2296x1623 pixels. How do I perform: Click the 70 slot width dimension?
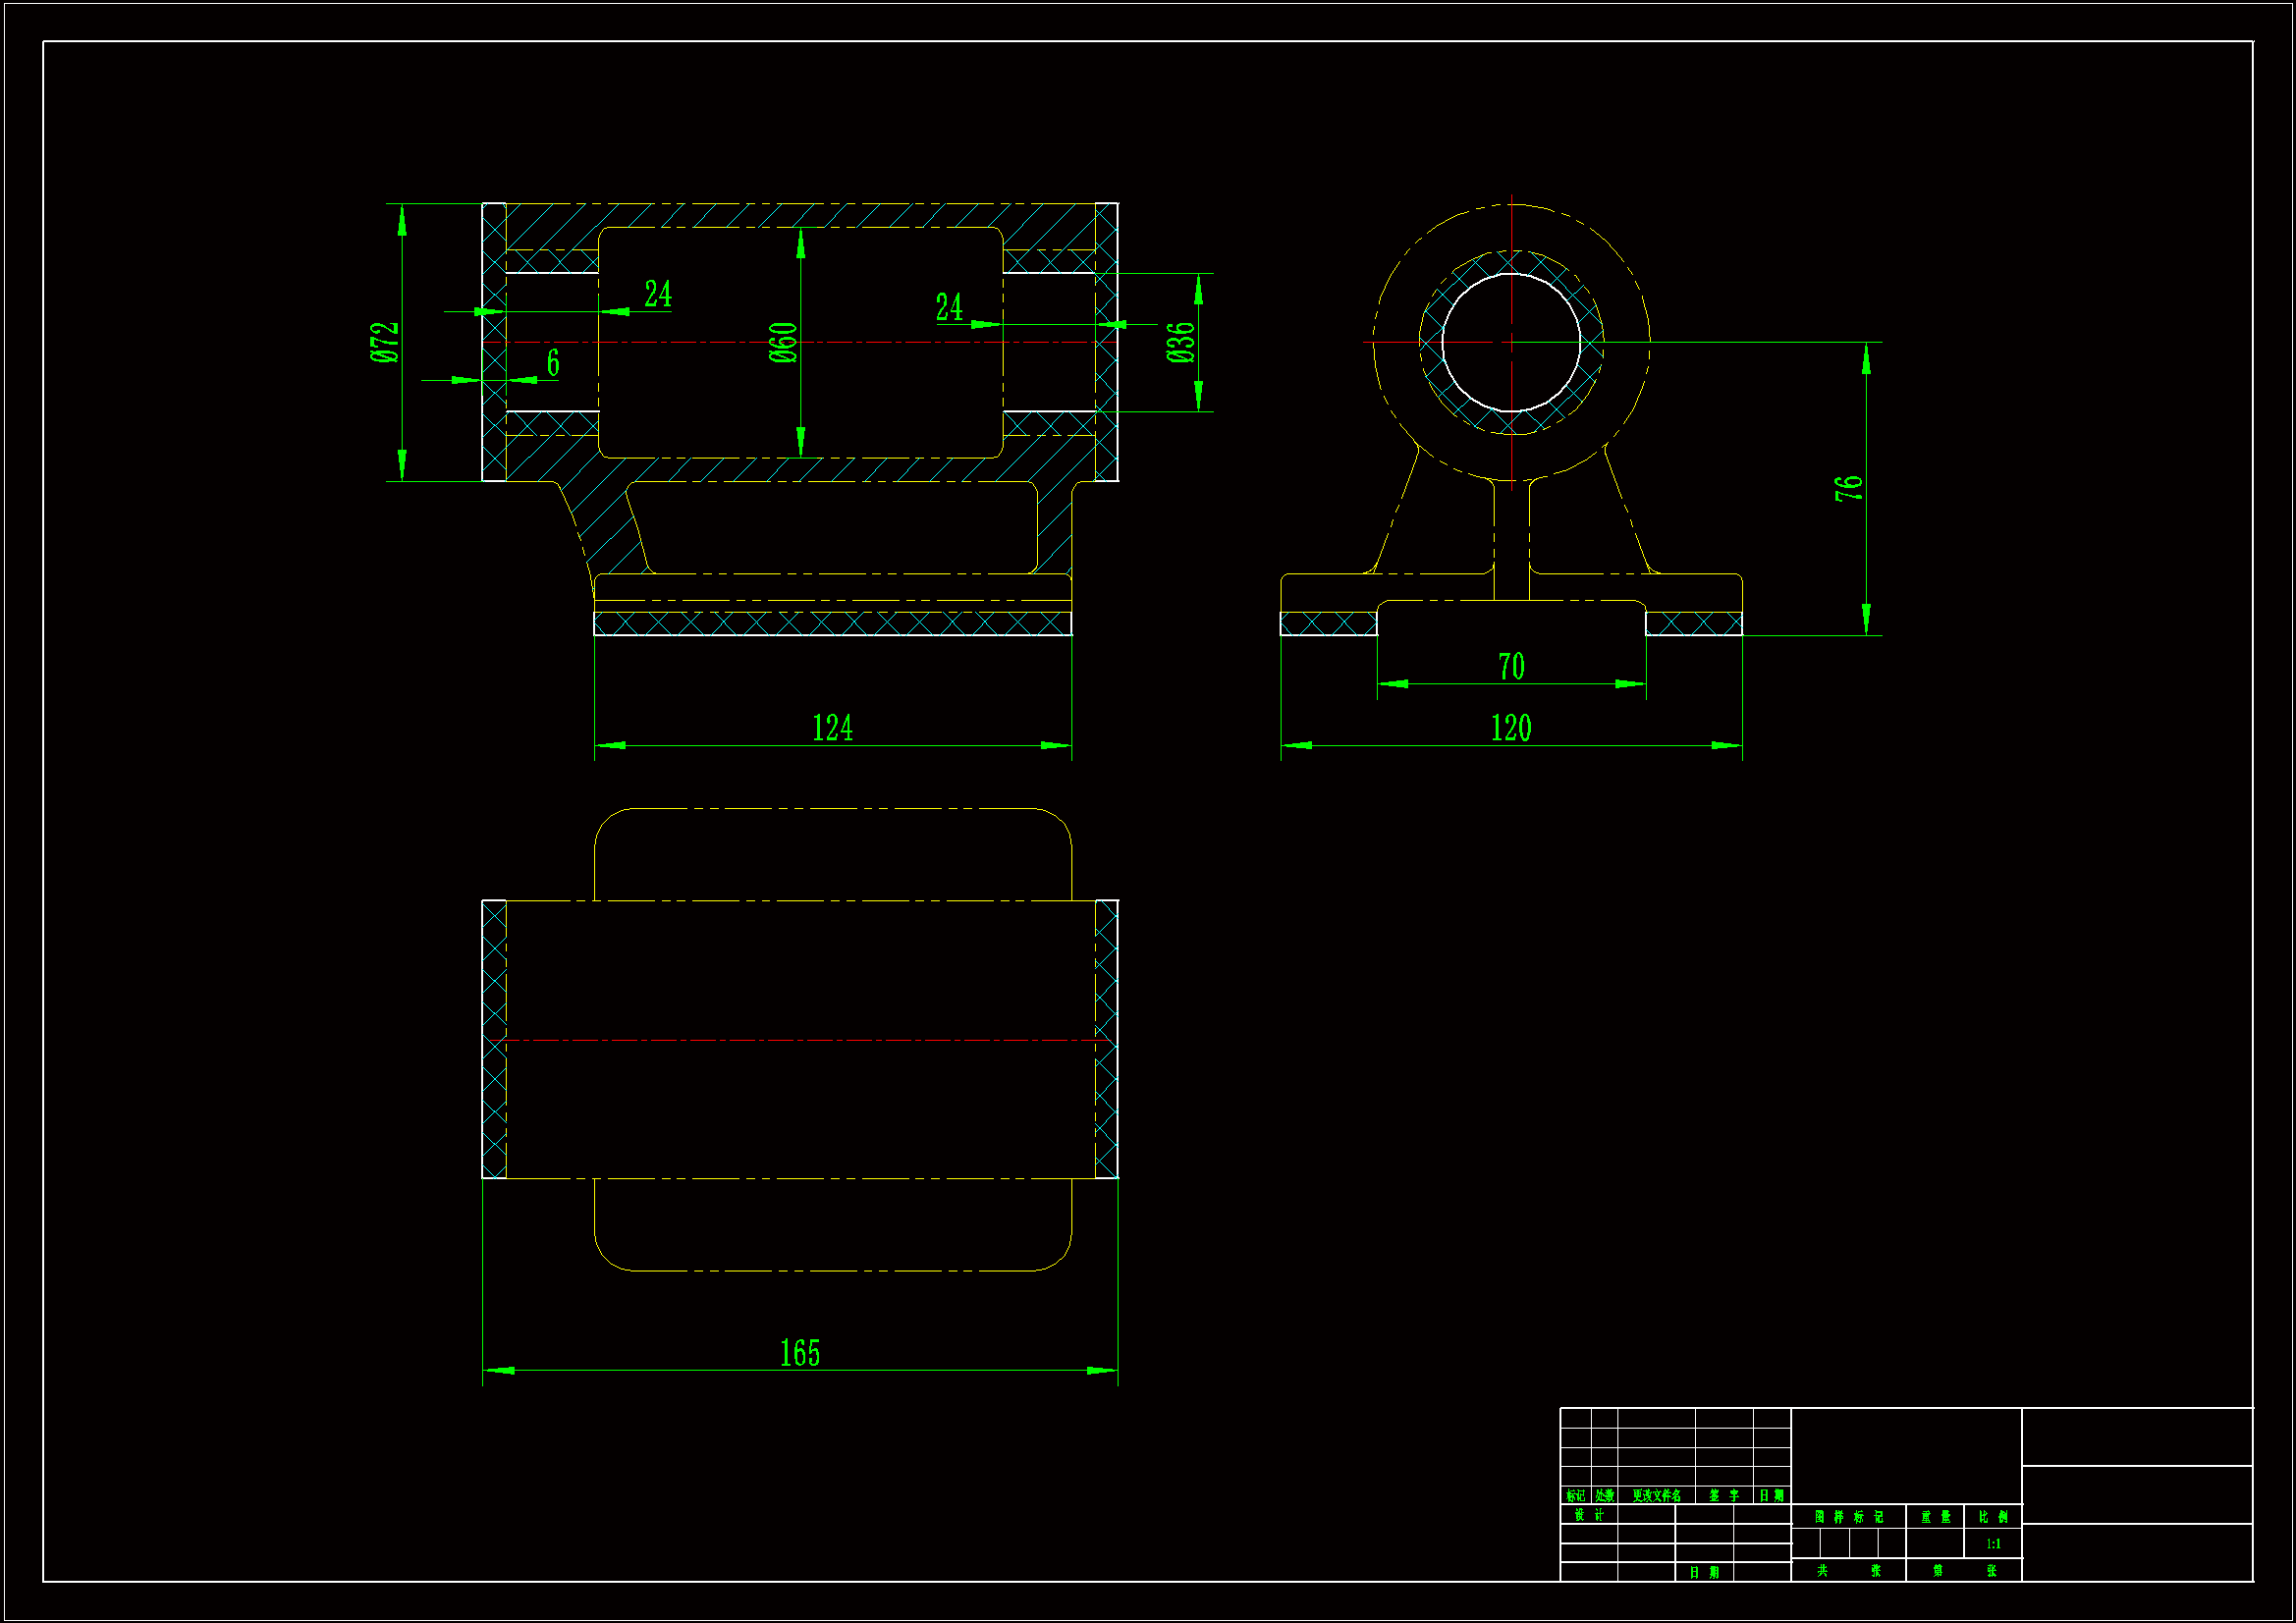[1511, 666]
